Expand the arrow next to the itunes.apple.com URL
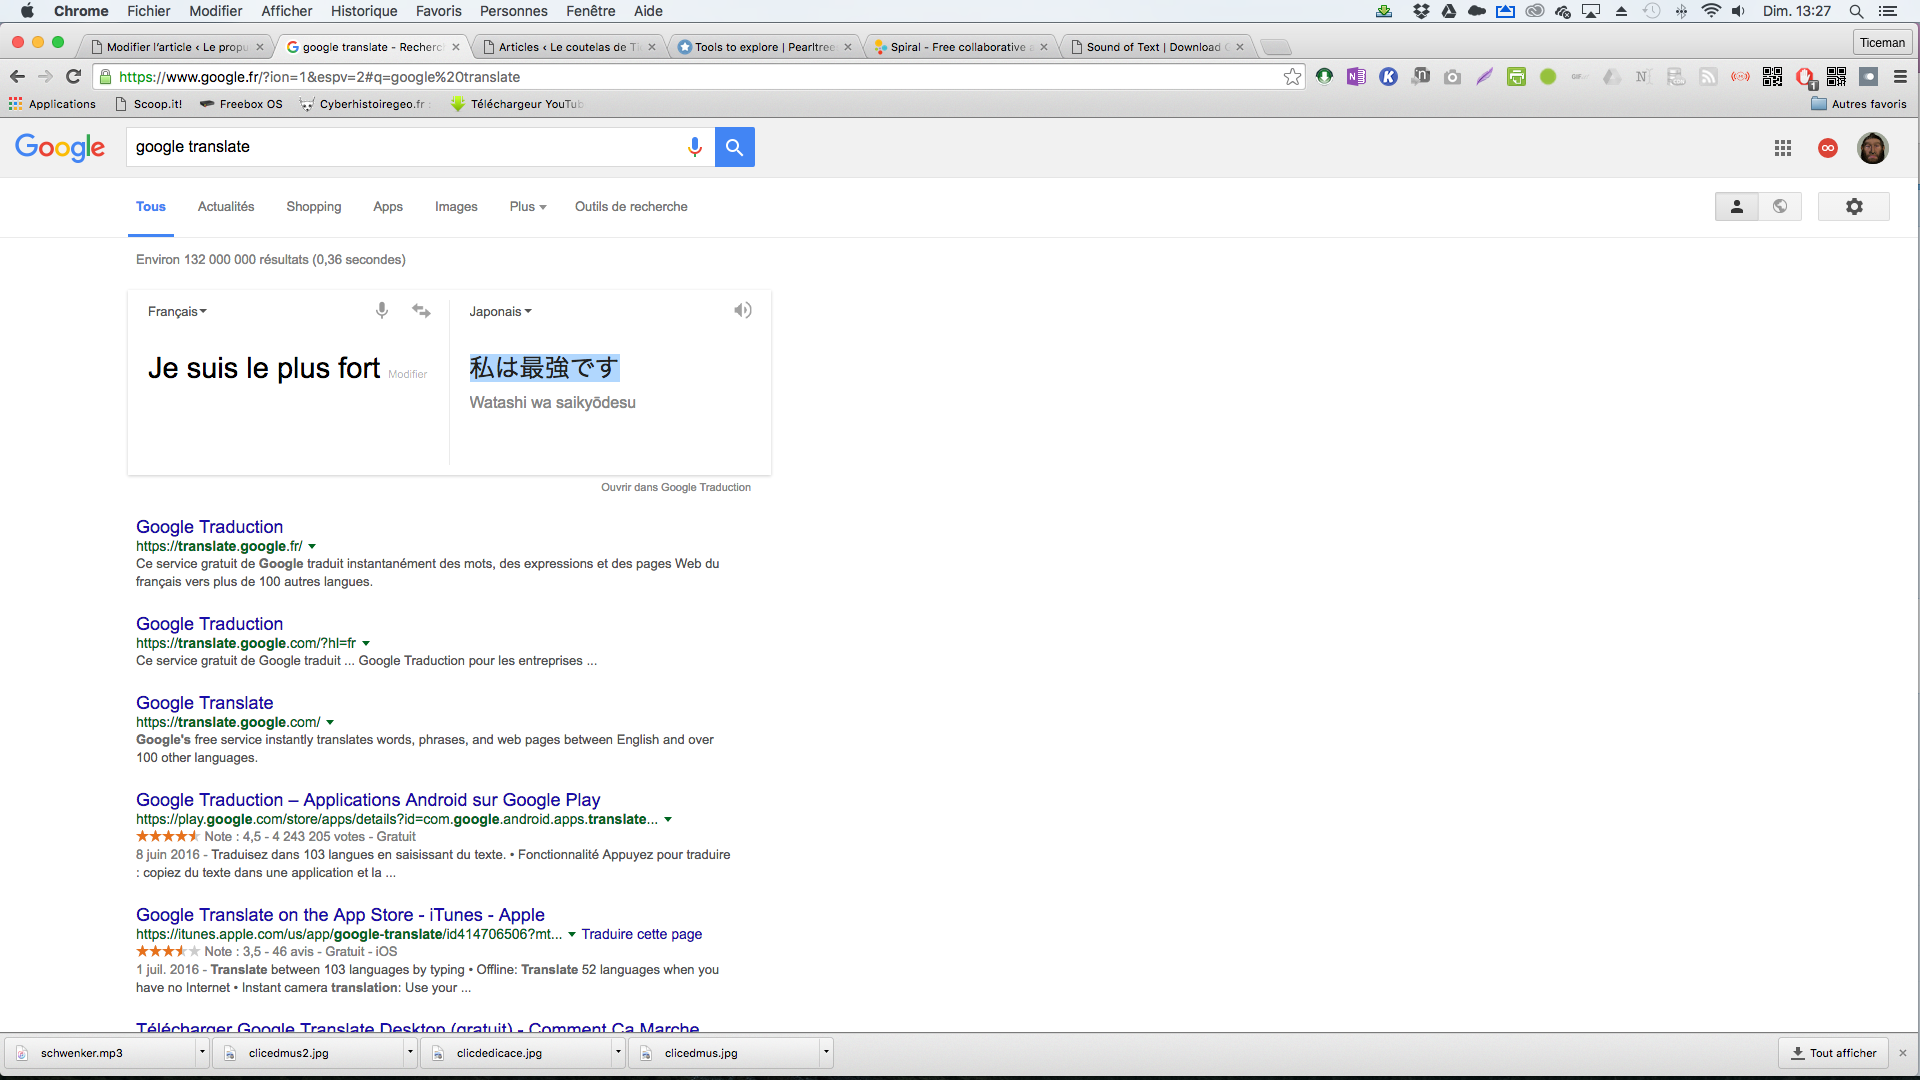This screenshot has width=1920, height=1080. click(x=572, y=935)
